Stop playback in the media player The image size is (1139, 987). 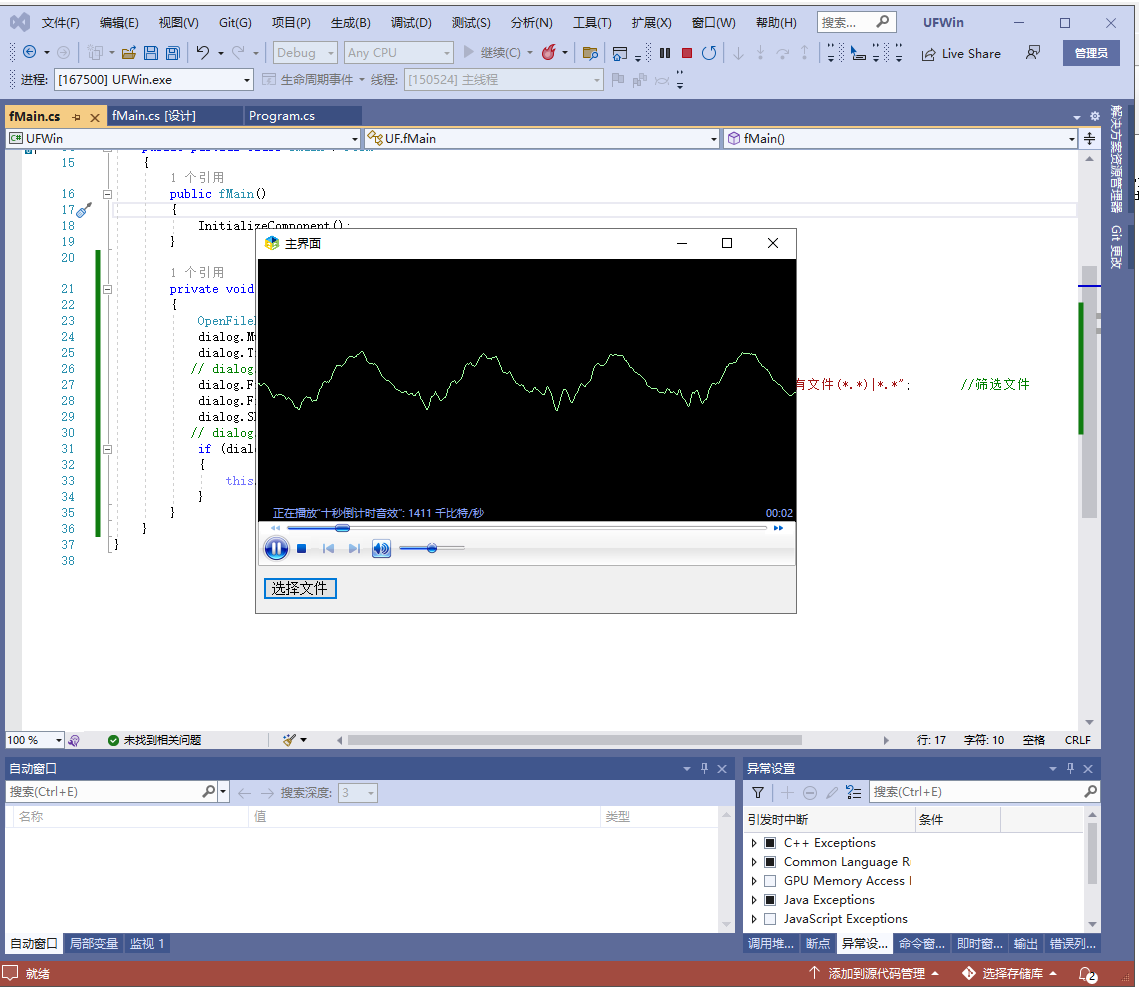301,548
